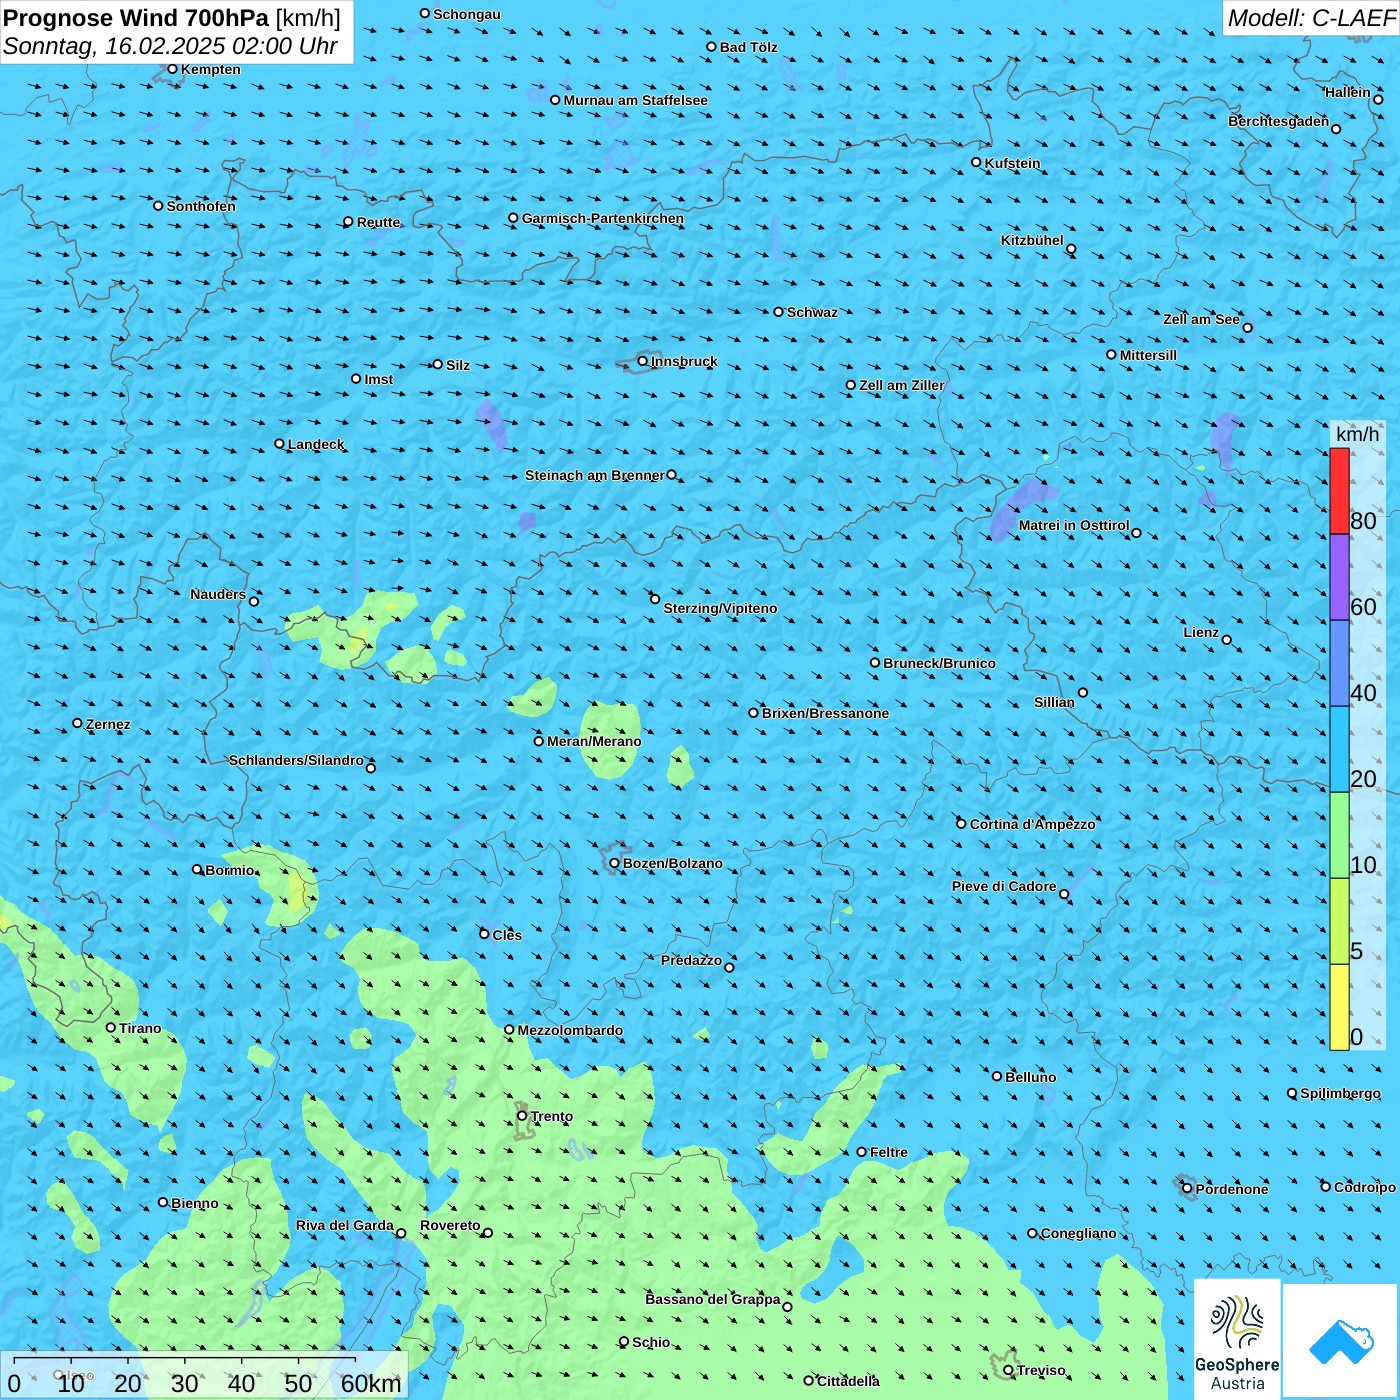
Task: Click the Bad Tölz label
Action: (748, 47)
